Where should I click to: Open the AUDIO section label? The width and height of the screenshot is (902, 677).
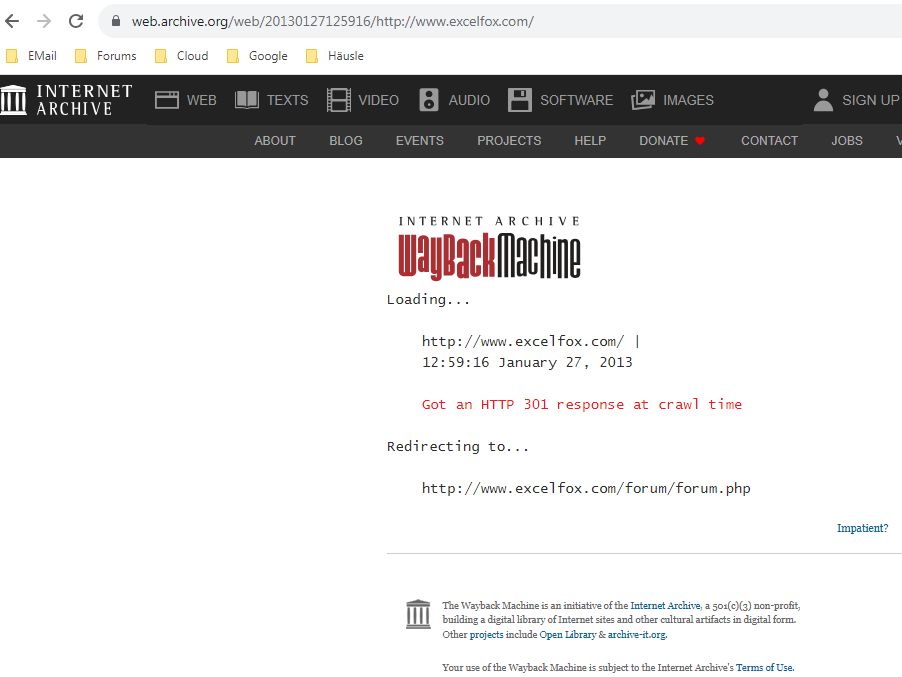(469, 100)
